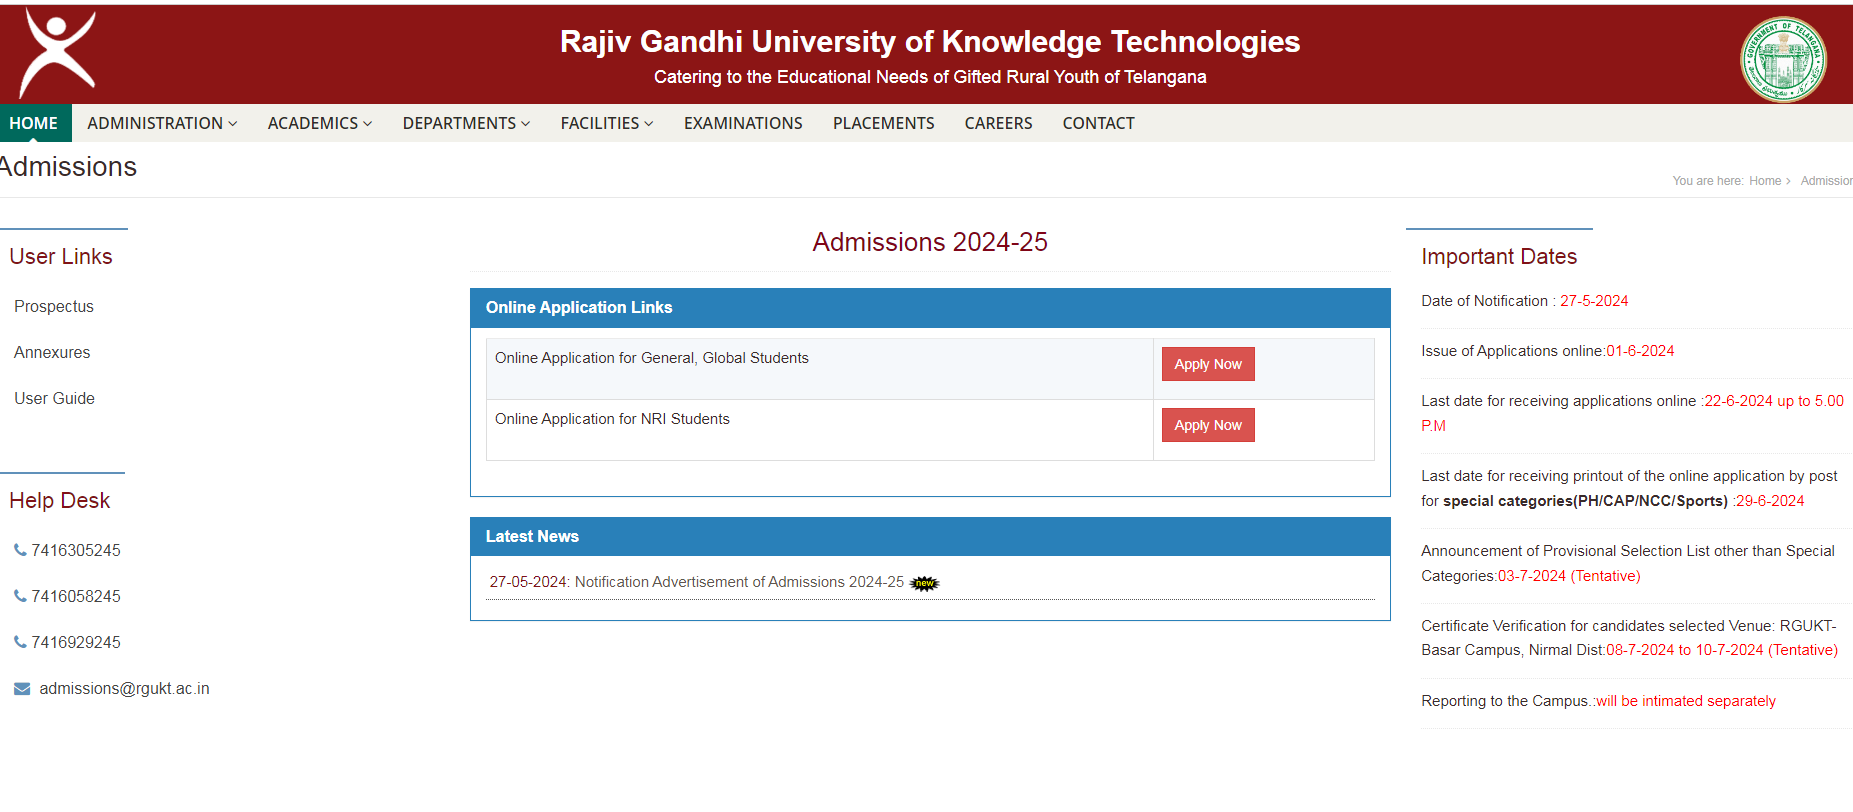The height and width of the screenshot is (812, 1853).
Task: Open the User Guide link
Action: [x=54, y=399]
